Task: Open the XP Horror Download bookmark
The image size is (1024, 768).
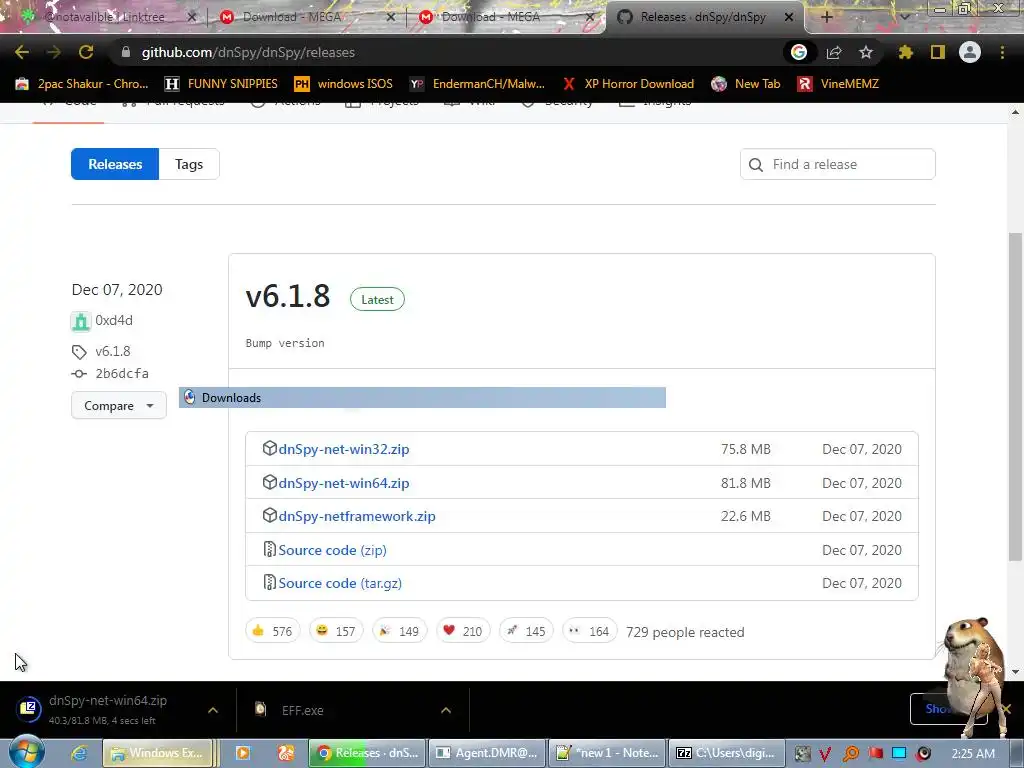Action: coord(628,84)
